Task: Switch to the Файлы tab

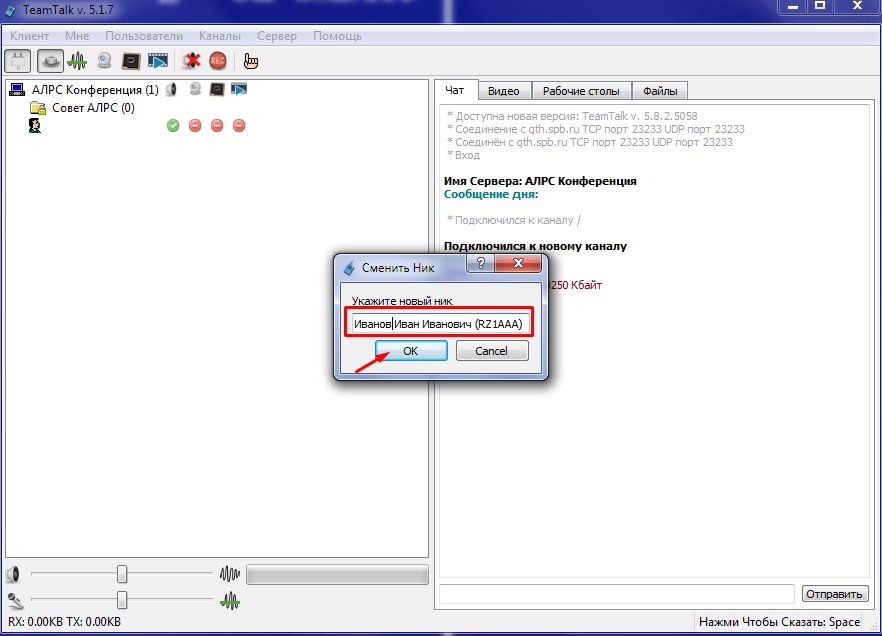Action: [x=660, y=91]
